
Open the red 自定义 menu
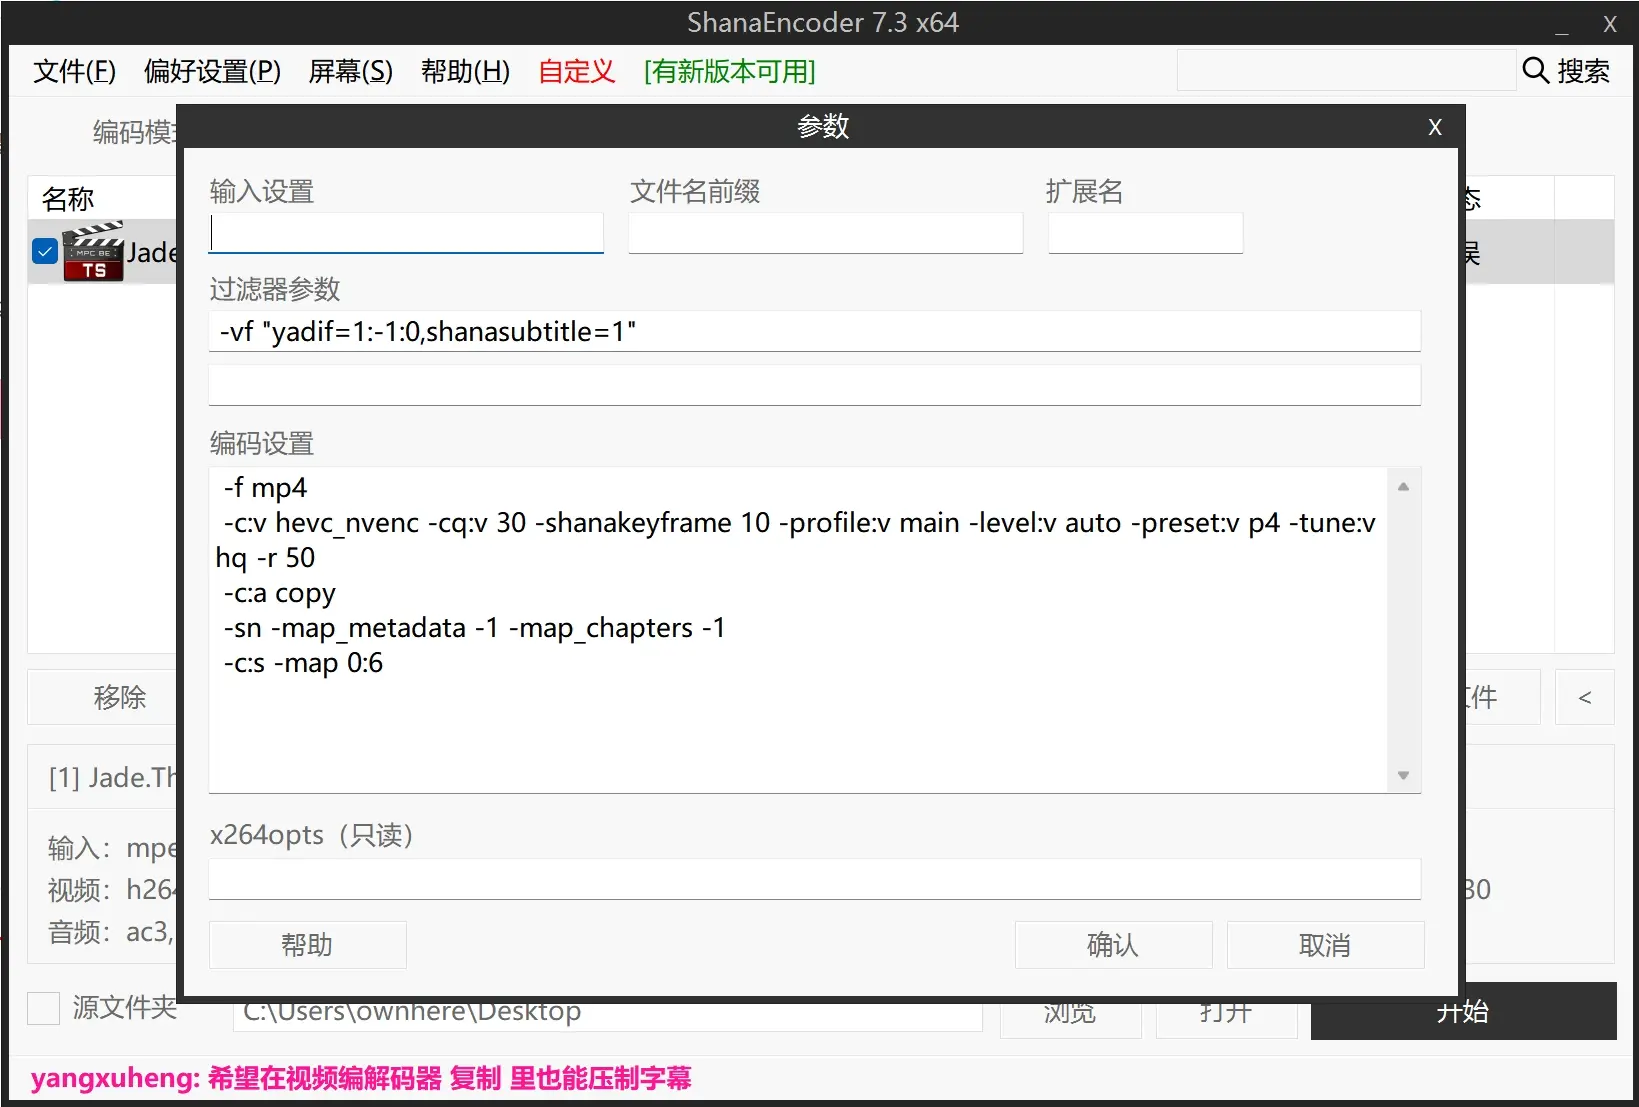(x=577, y=72)
